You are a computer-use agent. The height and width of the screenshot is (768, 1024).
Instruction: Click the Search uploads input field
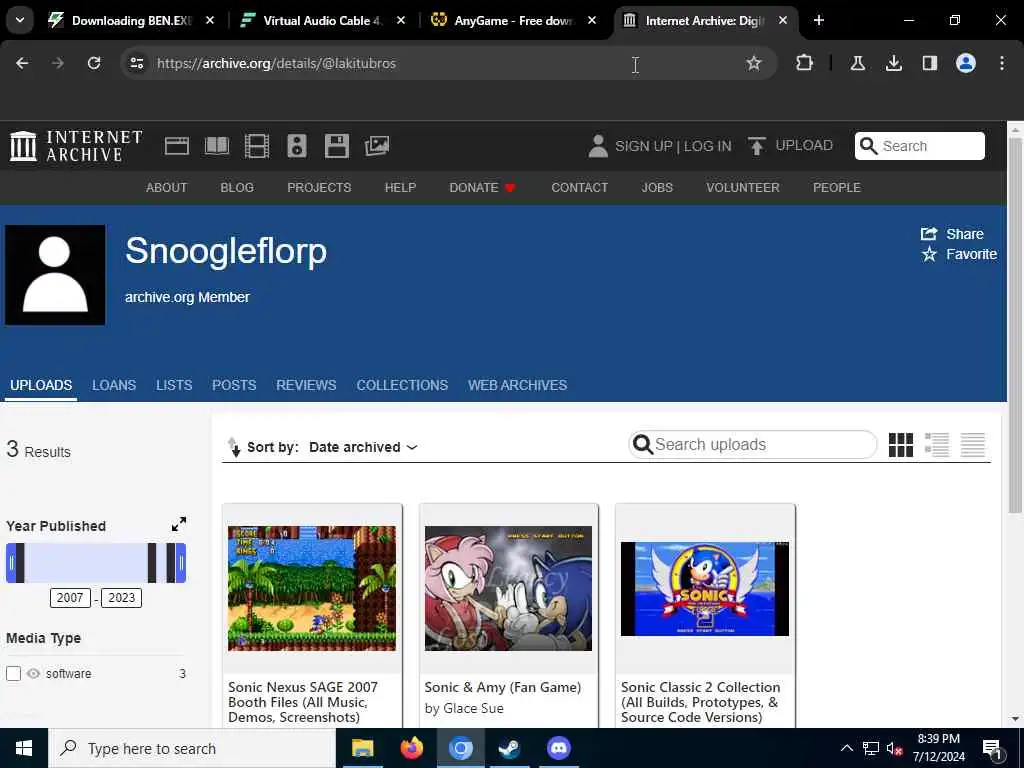[752, 445]
